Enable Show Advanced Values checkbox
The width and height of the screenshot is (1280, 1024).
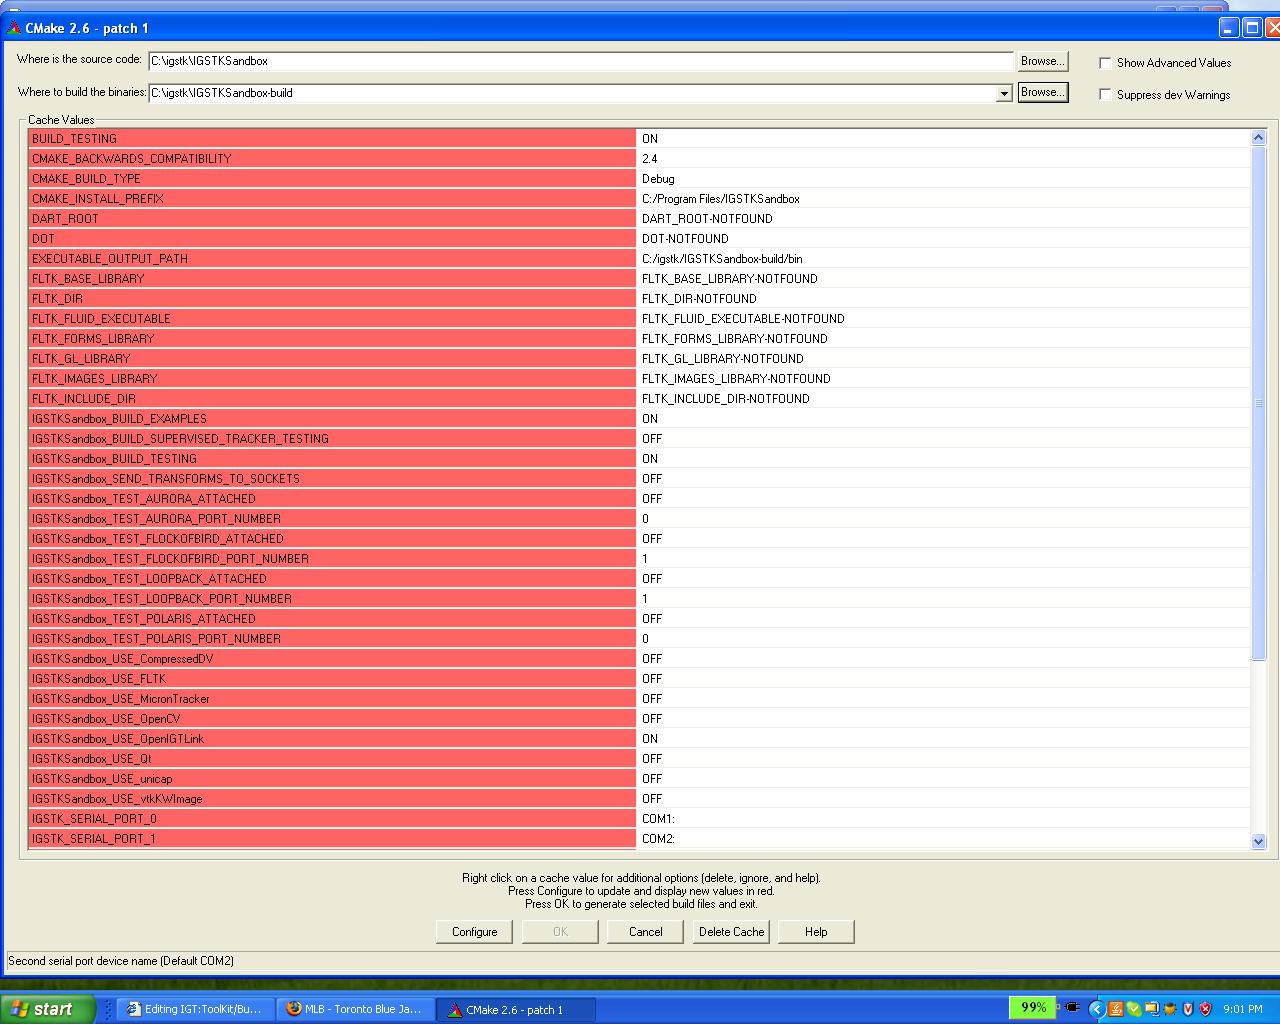[1105, 63]
